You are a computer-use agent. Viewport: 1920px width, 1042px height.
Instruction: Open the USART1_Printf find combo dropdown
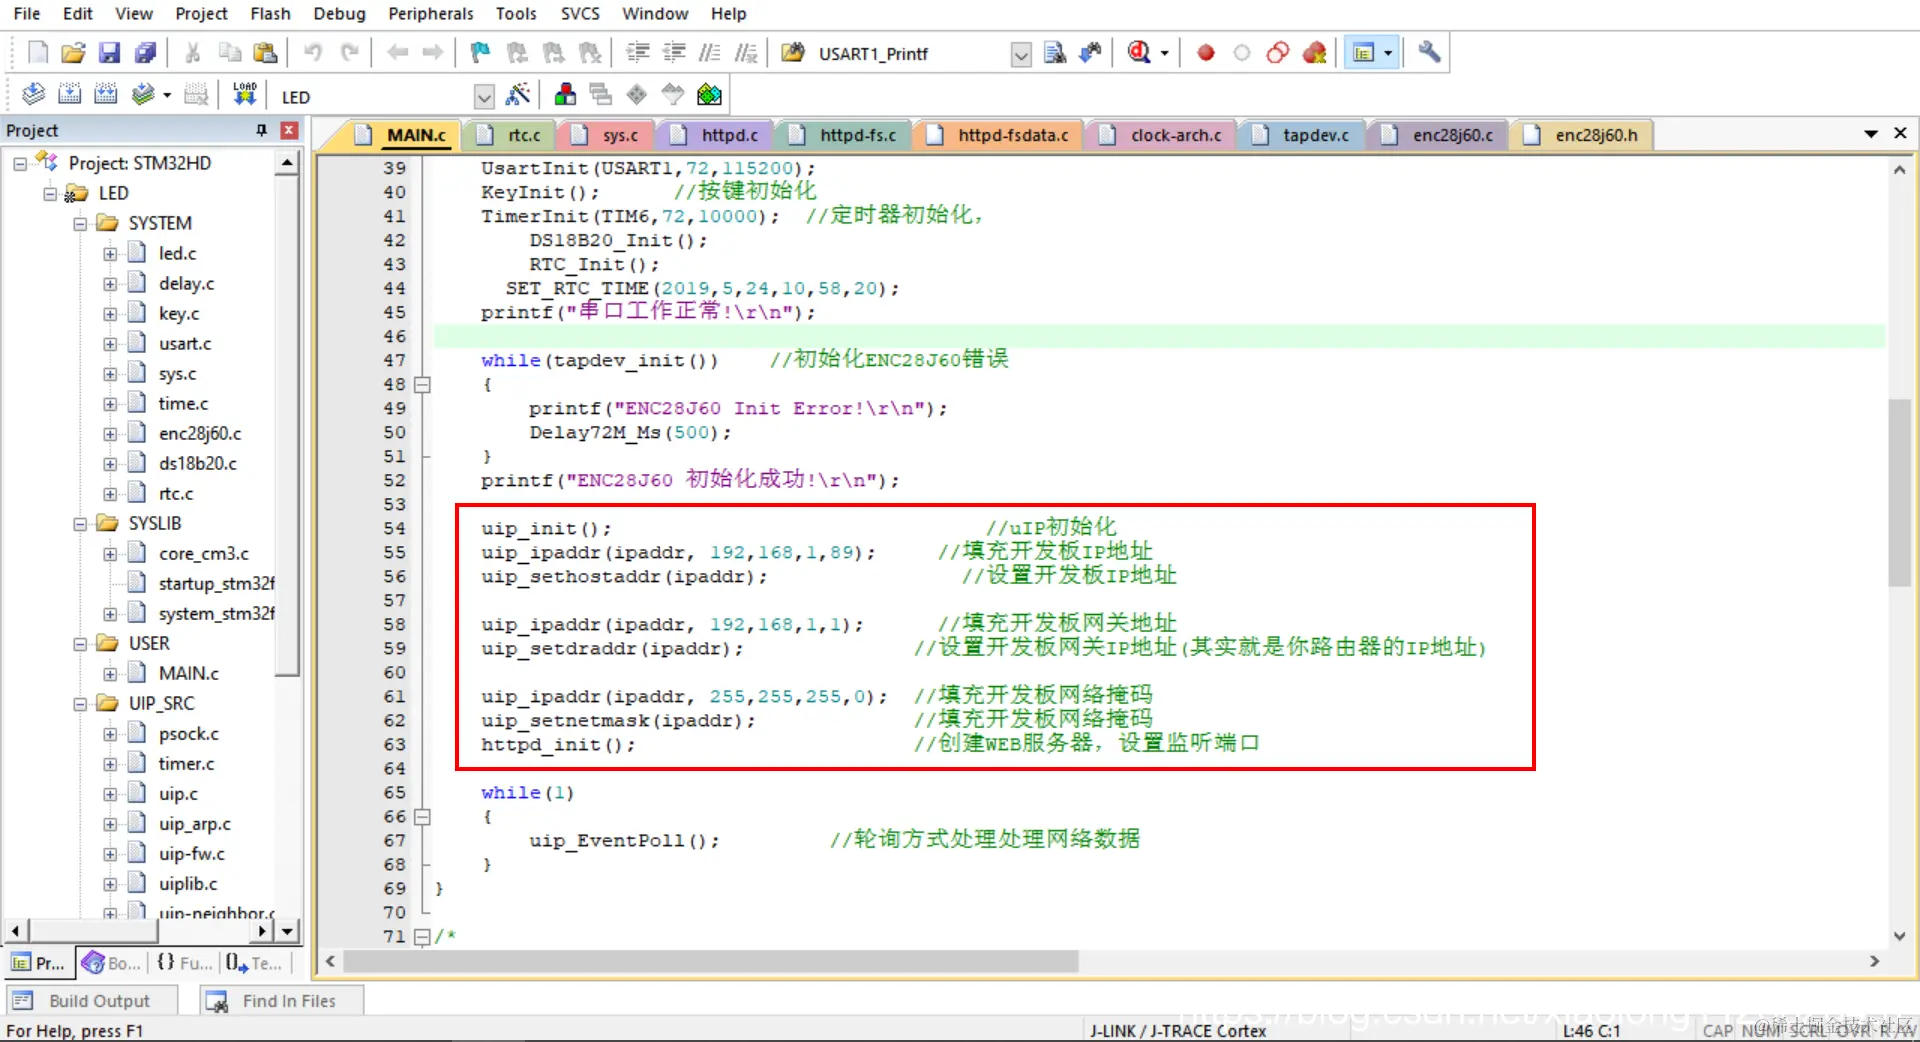tap(1021, 54)
